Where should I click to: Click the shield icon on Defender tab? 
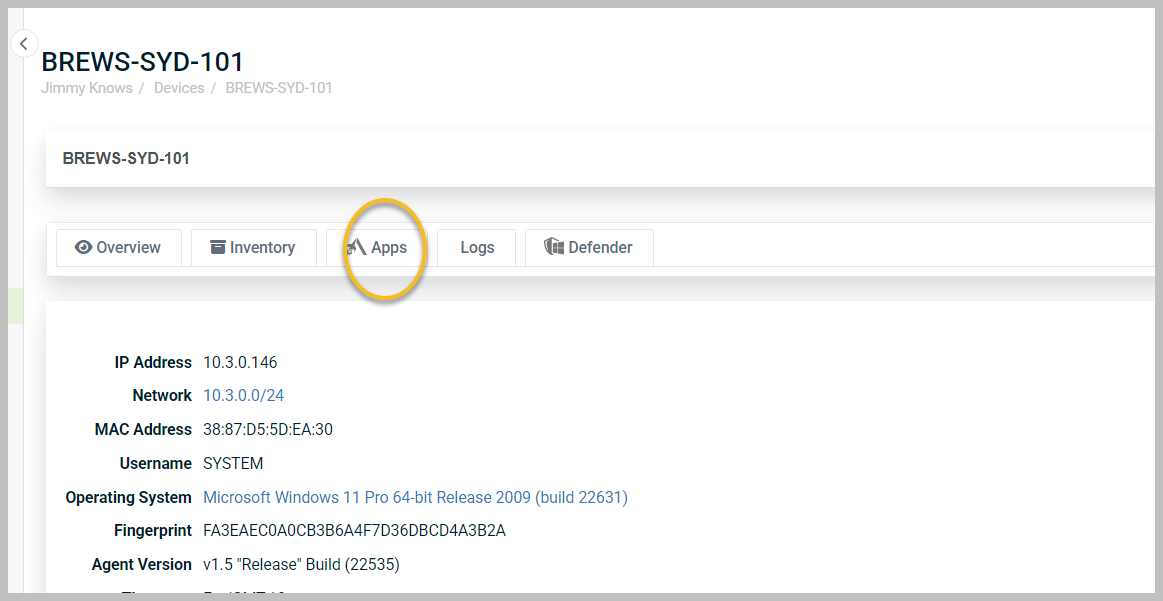click(x=554, y=247)
